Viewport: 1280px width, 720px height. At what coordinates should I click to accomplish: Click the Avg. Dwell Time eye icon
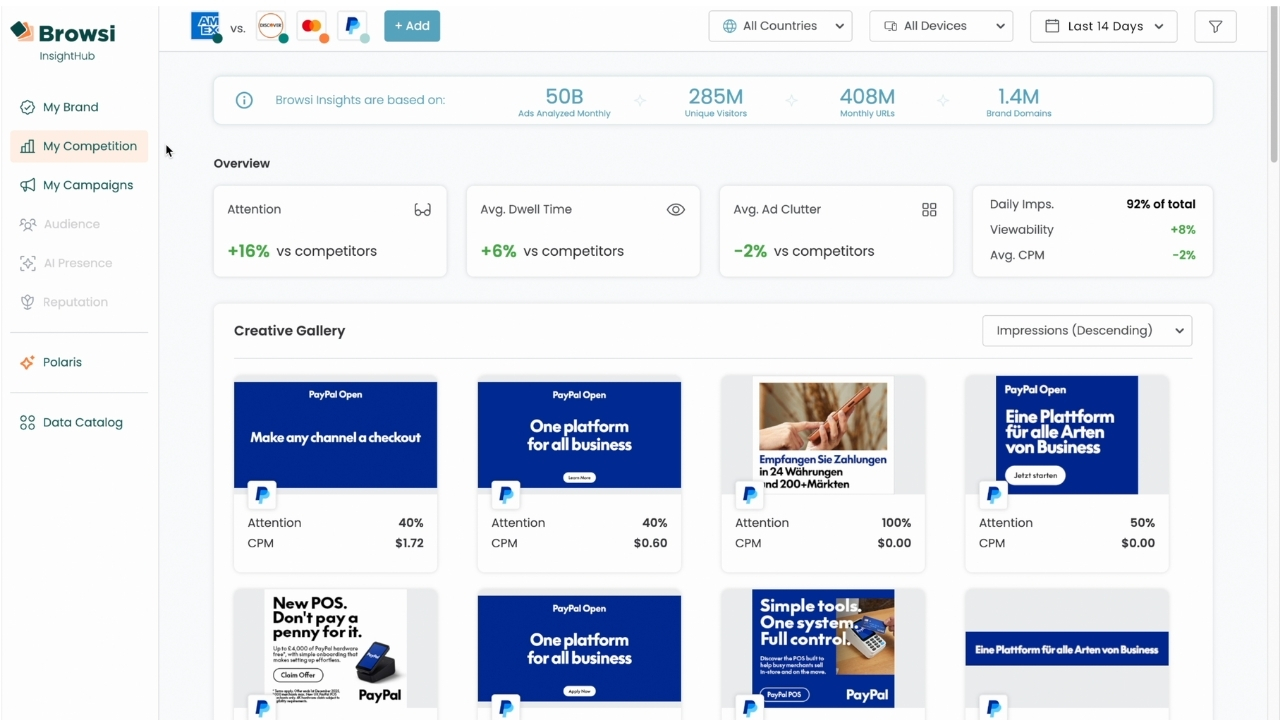pos(676,210)
